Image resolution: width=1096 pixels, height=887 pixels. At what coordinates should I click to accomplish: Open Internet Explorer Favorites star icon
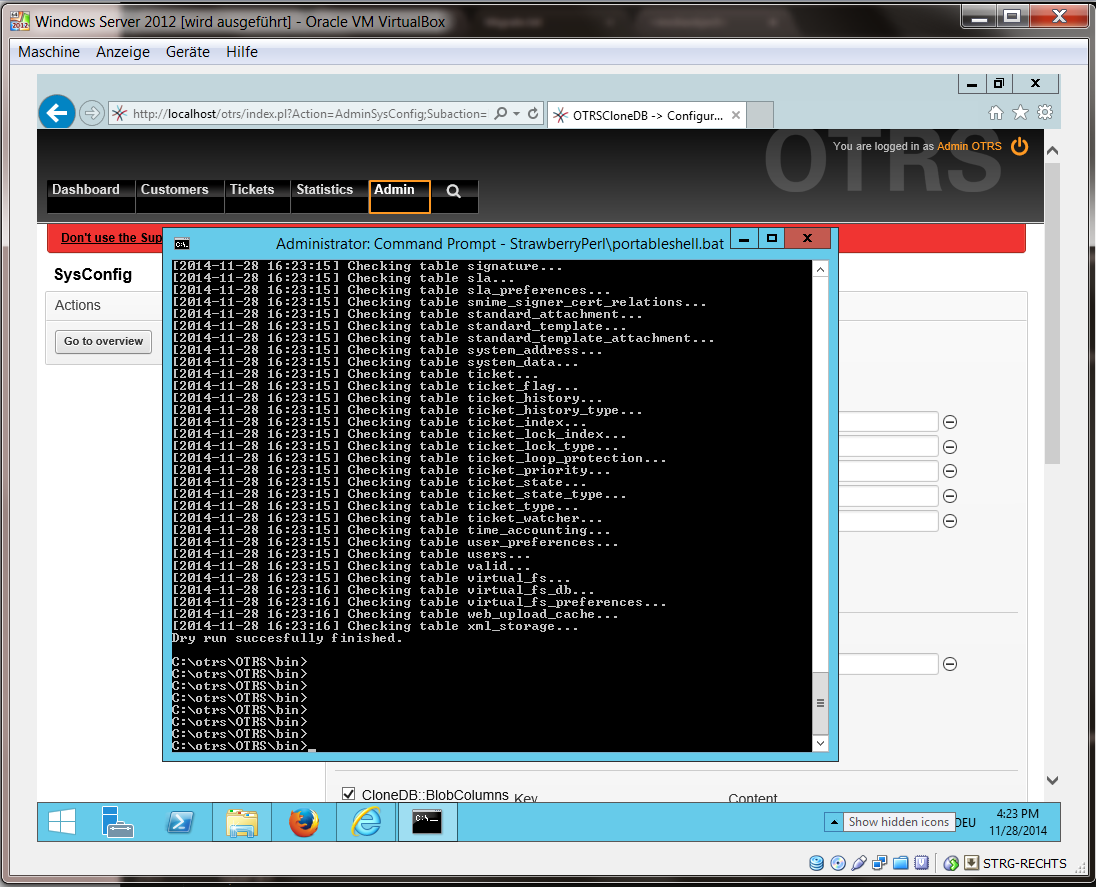[x=1018, y=113]
